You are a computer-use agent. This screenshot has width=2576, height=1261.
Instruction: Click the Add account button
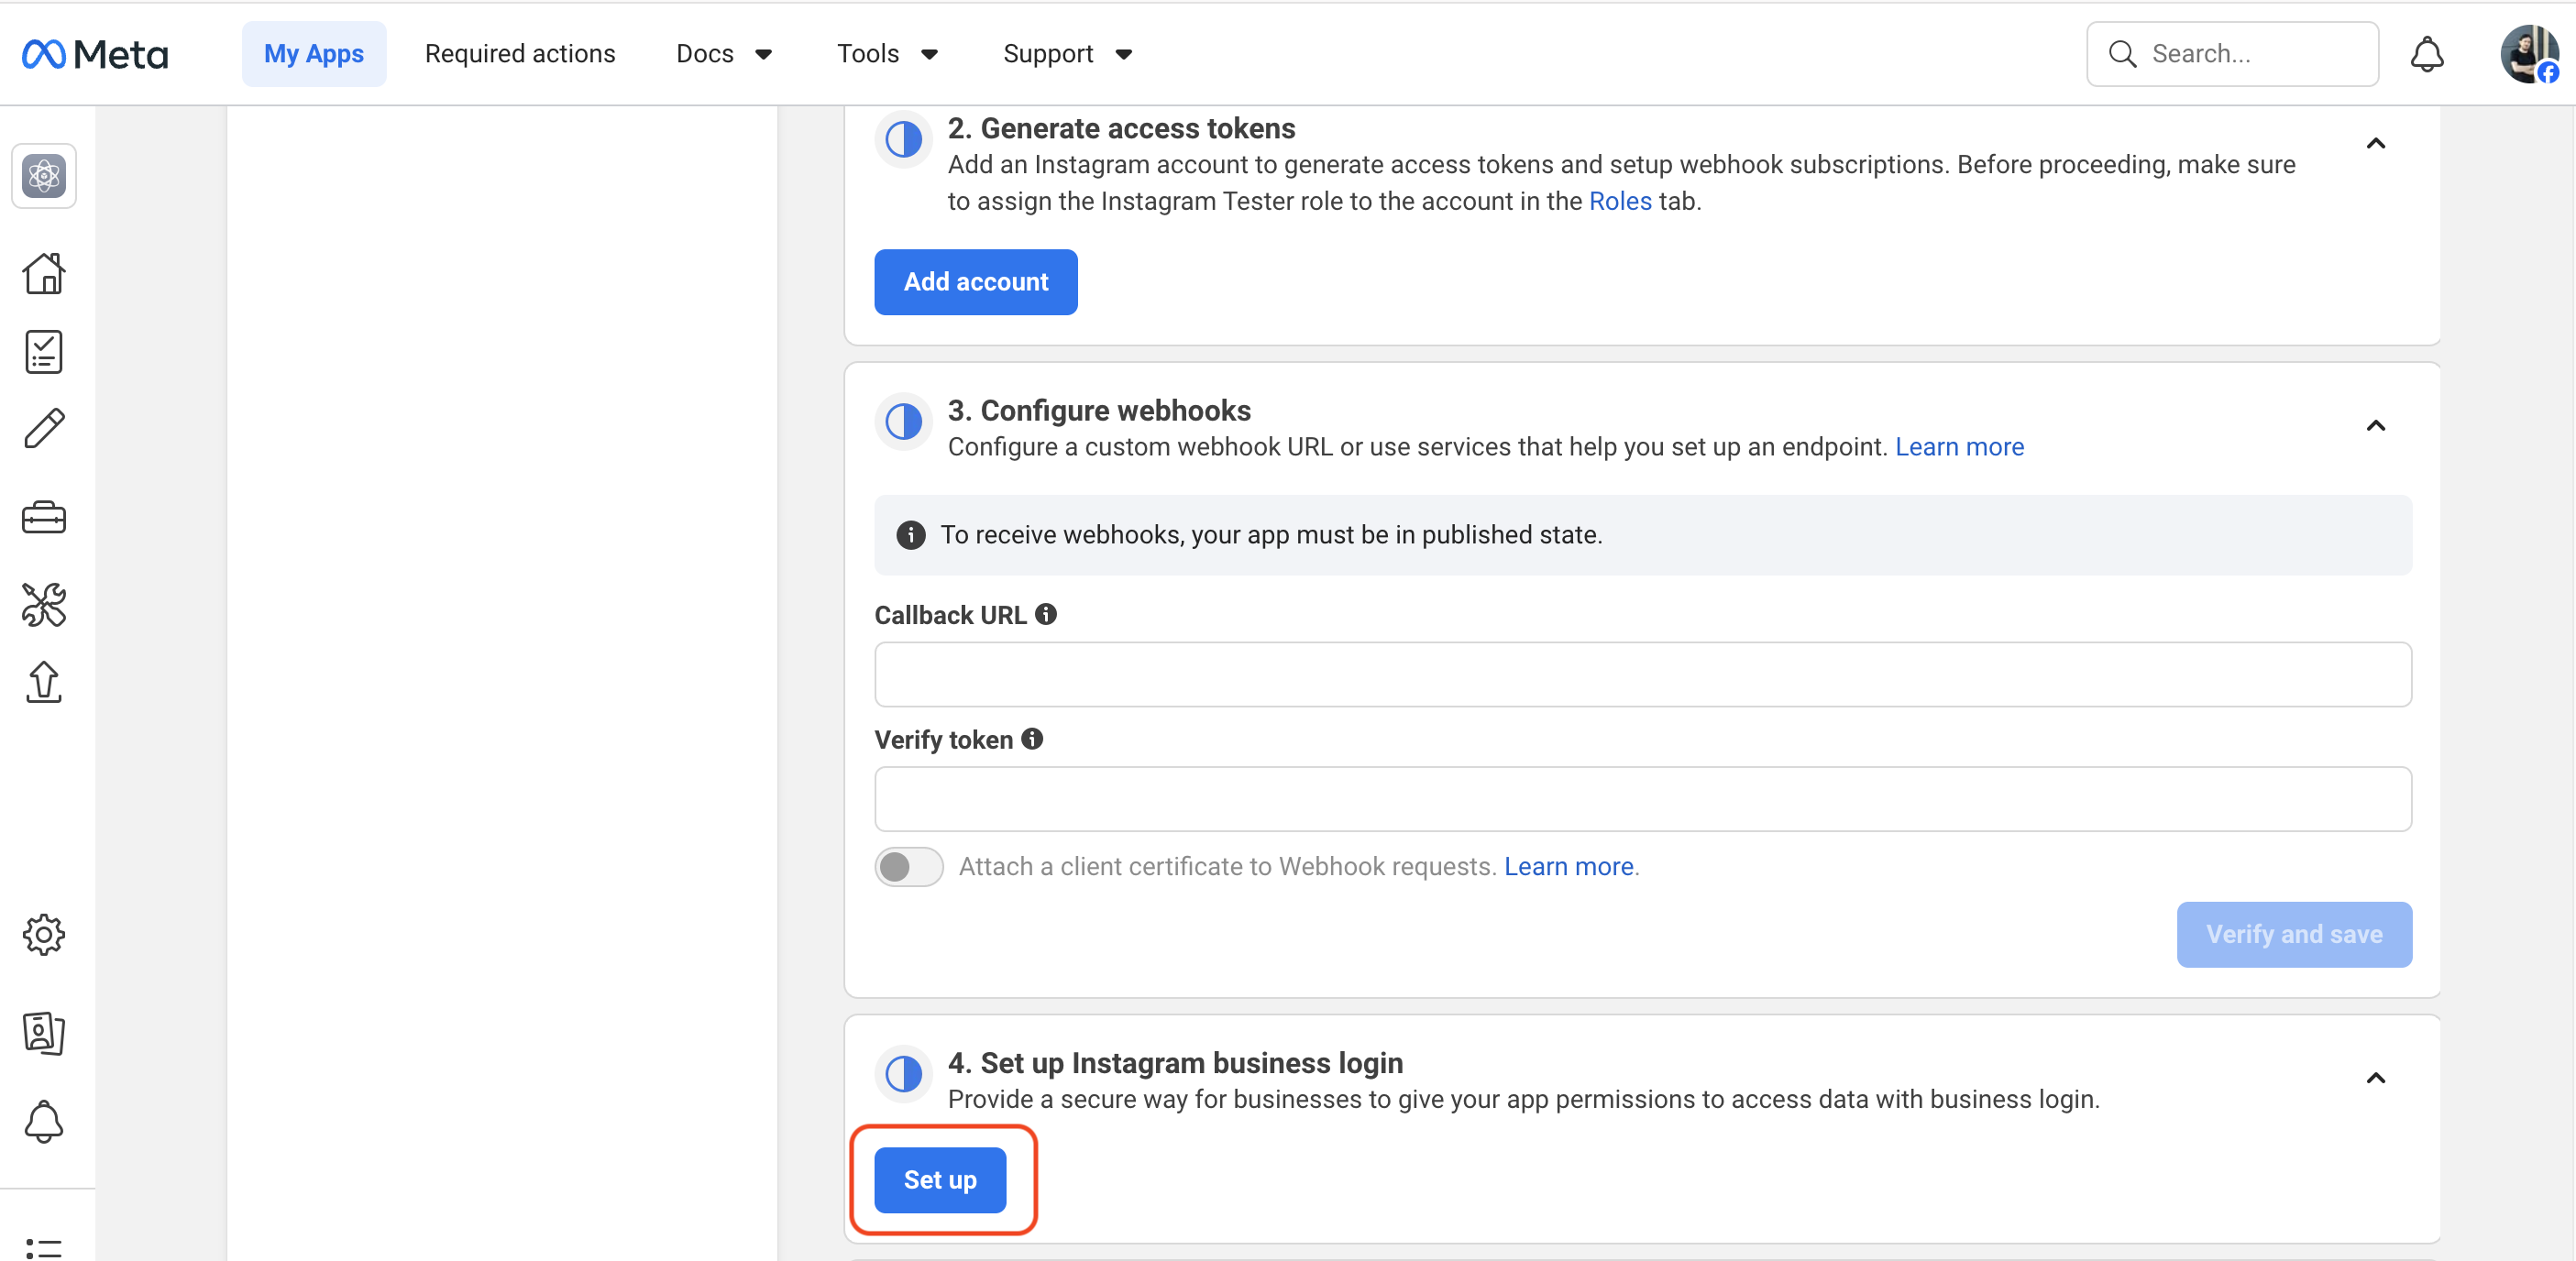click(x=975, y=282)
